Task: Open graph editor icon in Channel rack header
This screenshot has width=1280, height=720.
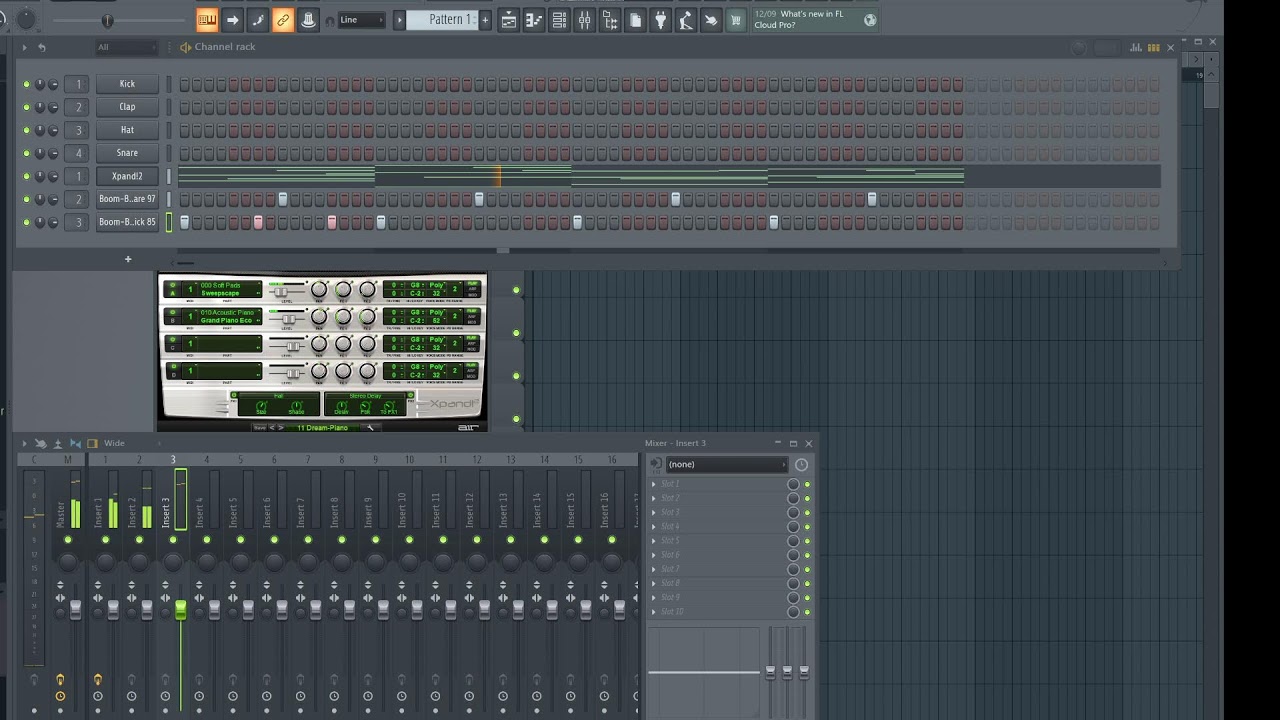Action: 1136,47
